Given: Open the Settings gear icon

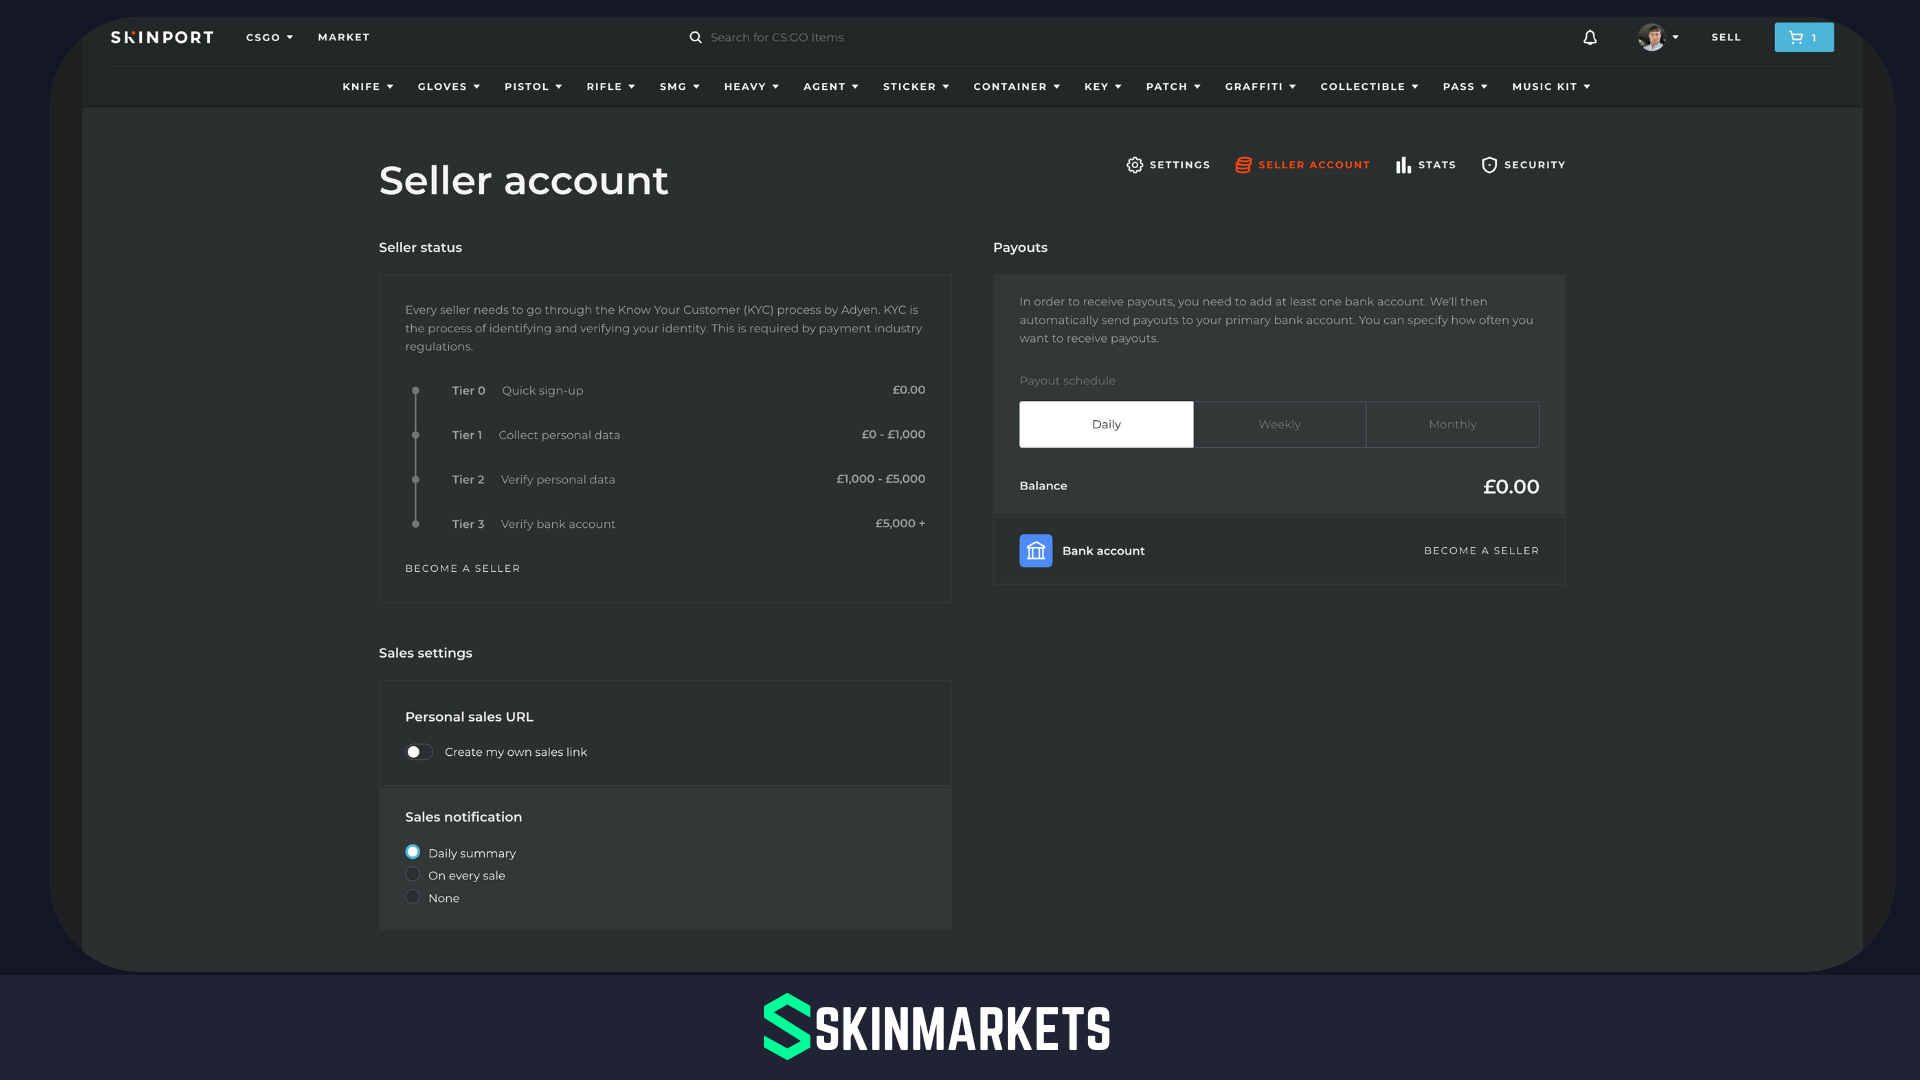Looking at the screenshot, I should 1135,165.
